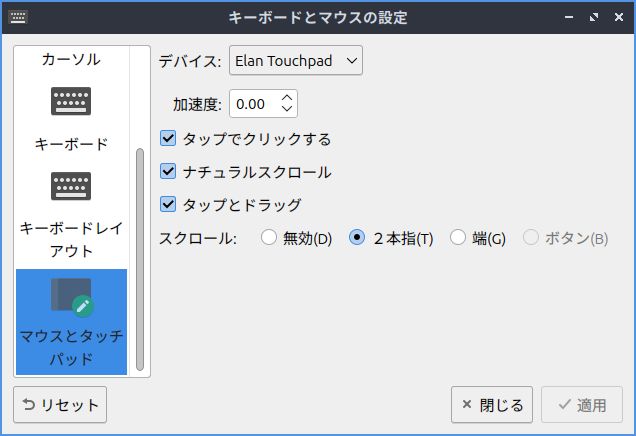This screenshot has width=636, height=436.
Task: Toggle the ナチュラルスクロール checkbox
Action: (x=168, y=171)
